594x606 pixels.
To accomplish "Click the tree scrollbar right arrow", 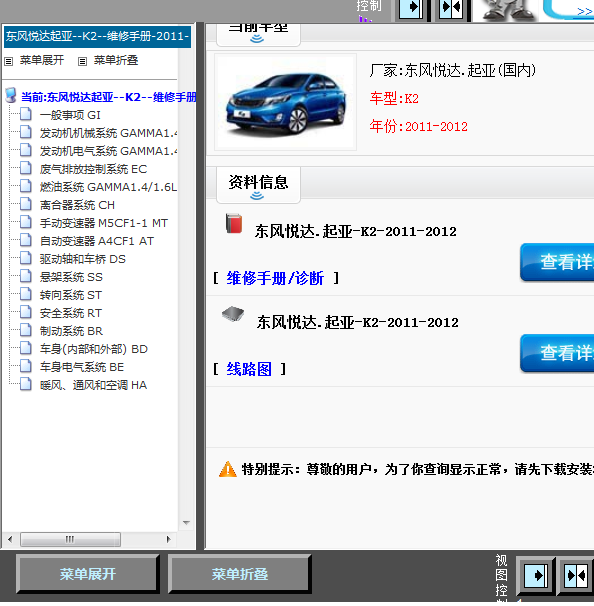I will pyautogui.click(x=168, y=539).
